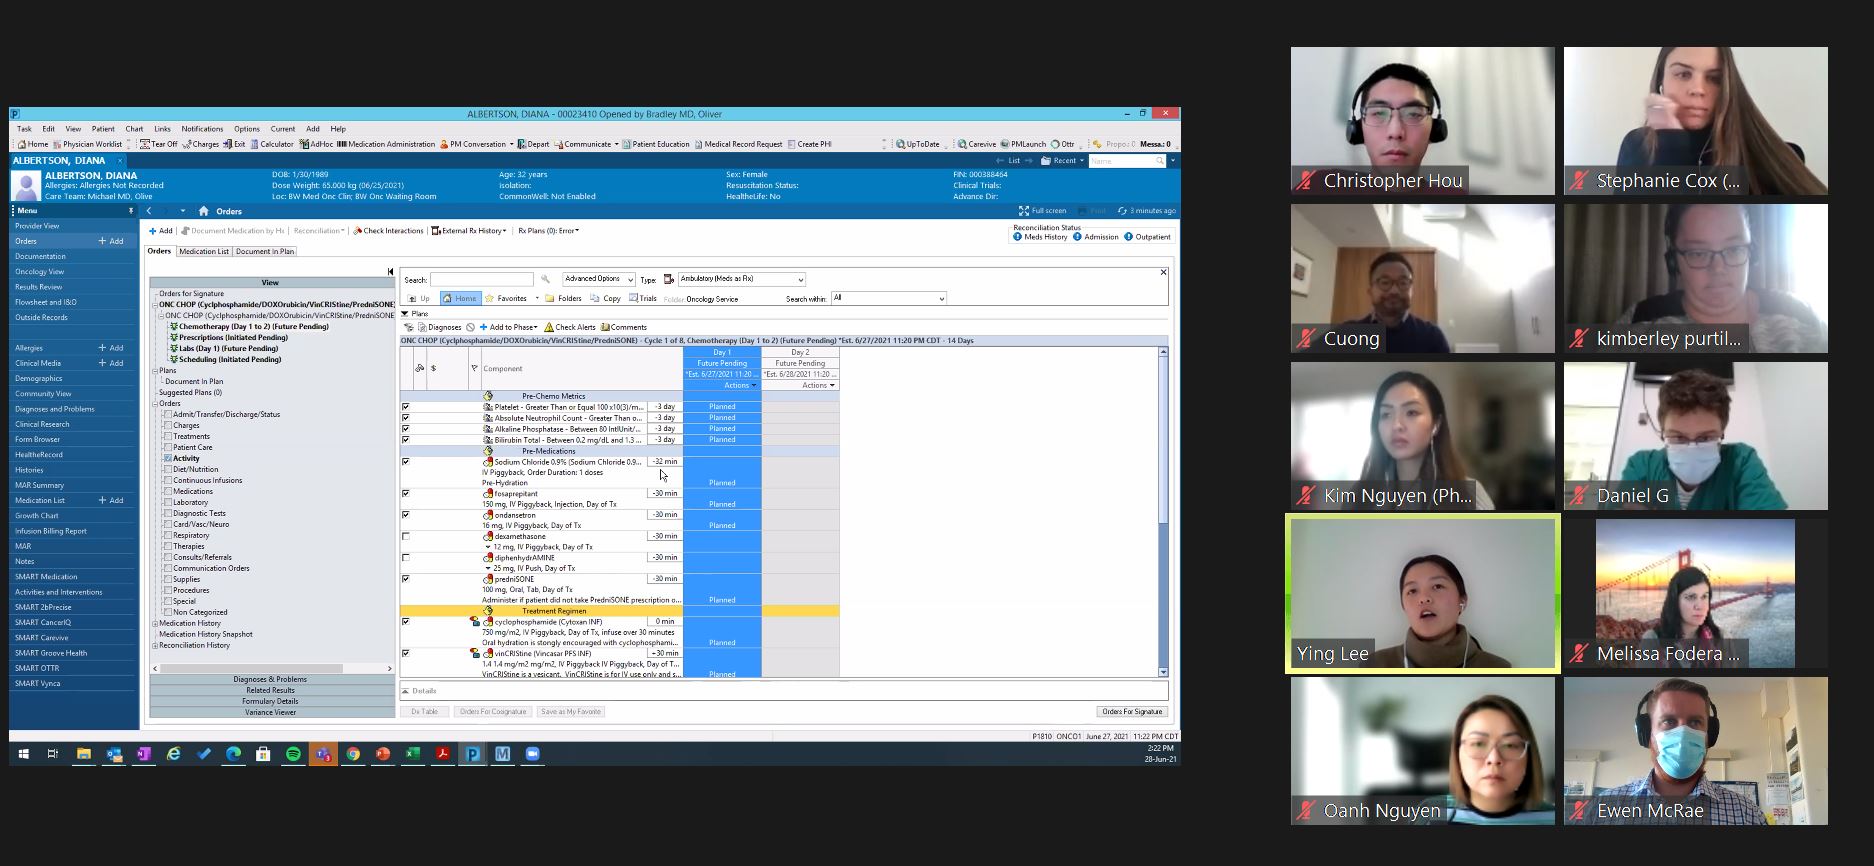Pin the Menu panel with pushpin
Image resolution: width=1874 pixels, height=866 pixels.
point(130,211)
